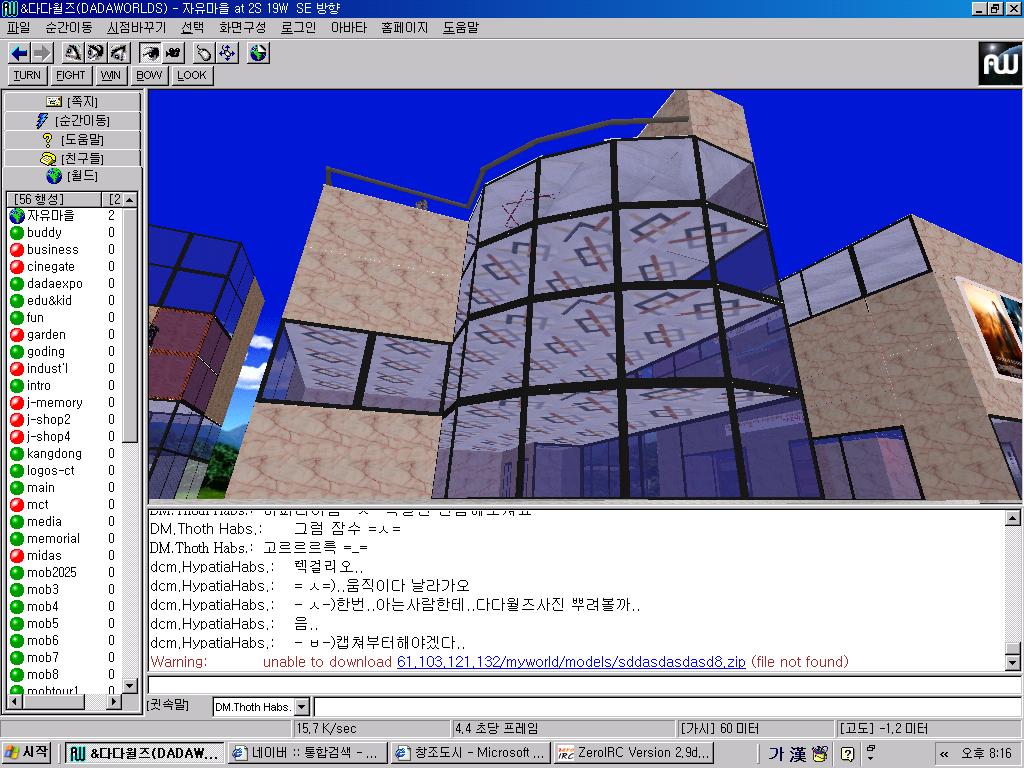Open the sddasdasdasd8.zip download link

571,662
